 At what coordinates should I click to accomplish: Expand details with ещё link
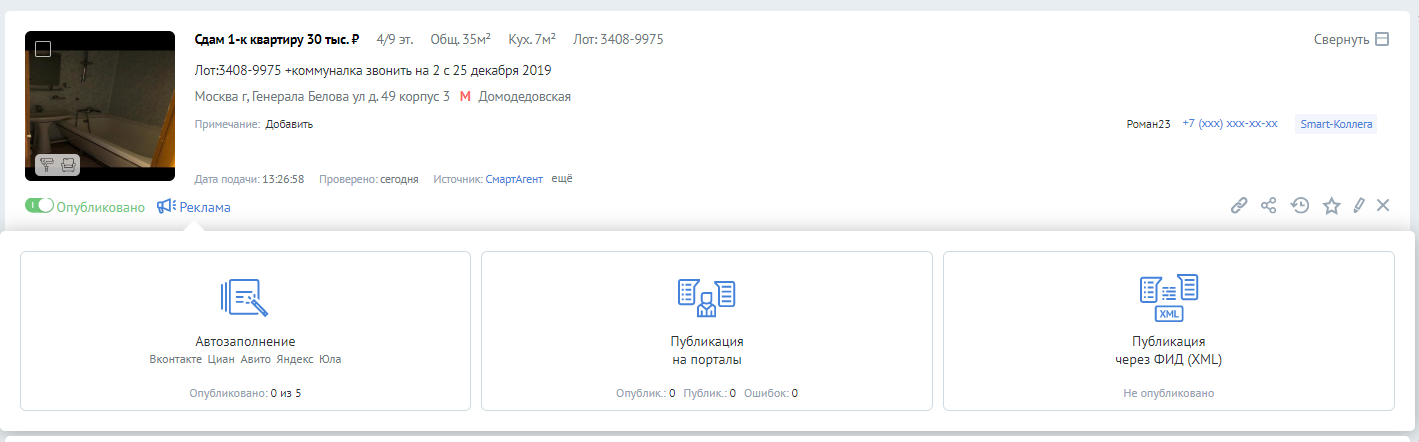[x=562, y=179]
